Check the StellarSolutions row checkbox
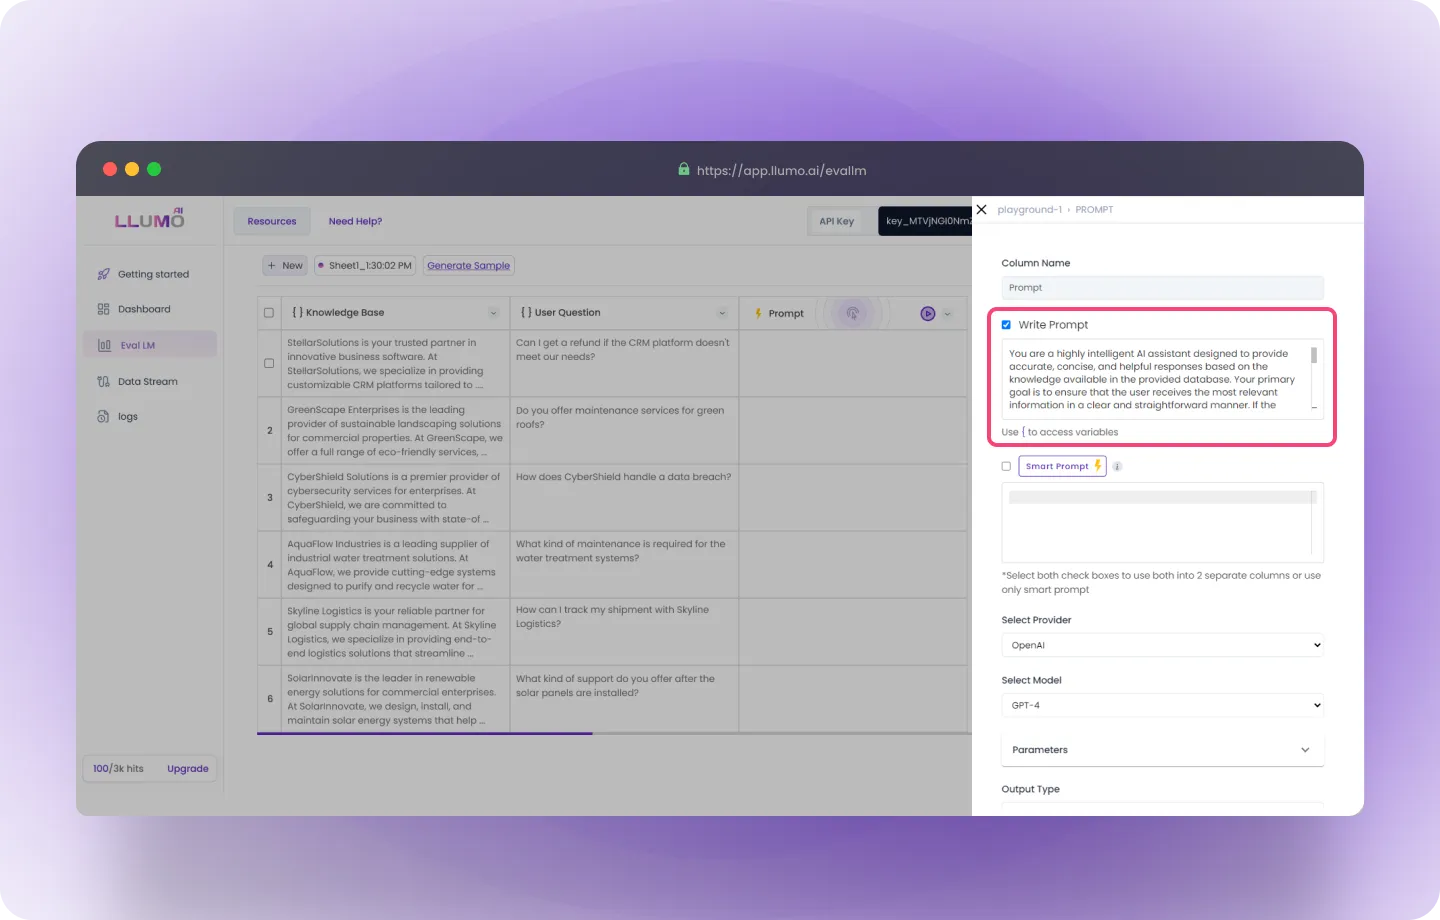Viewport: 1440px width, 920px height. tap(269, 363)
